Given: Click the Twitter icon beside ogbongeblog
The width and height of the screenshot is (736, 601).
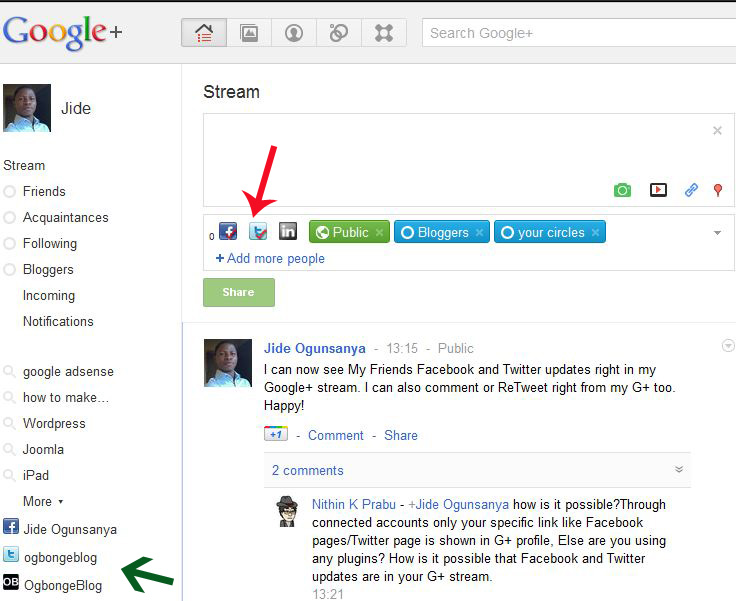Looking at the screenshot, I should pyautogui.click(x=11, y=555).
